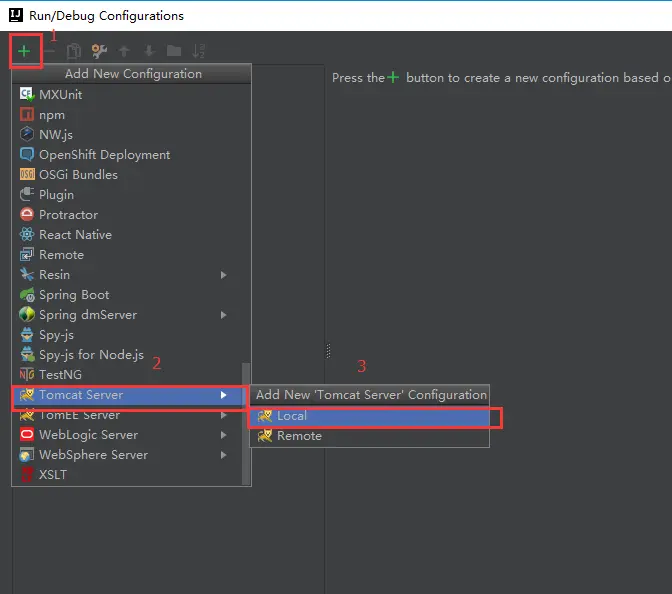
Task: Click the 'Add New Configuration' popup header
Action: pos(132,74)
